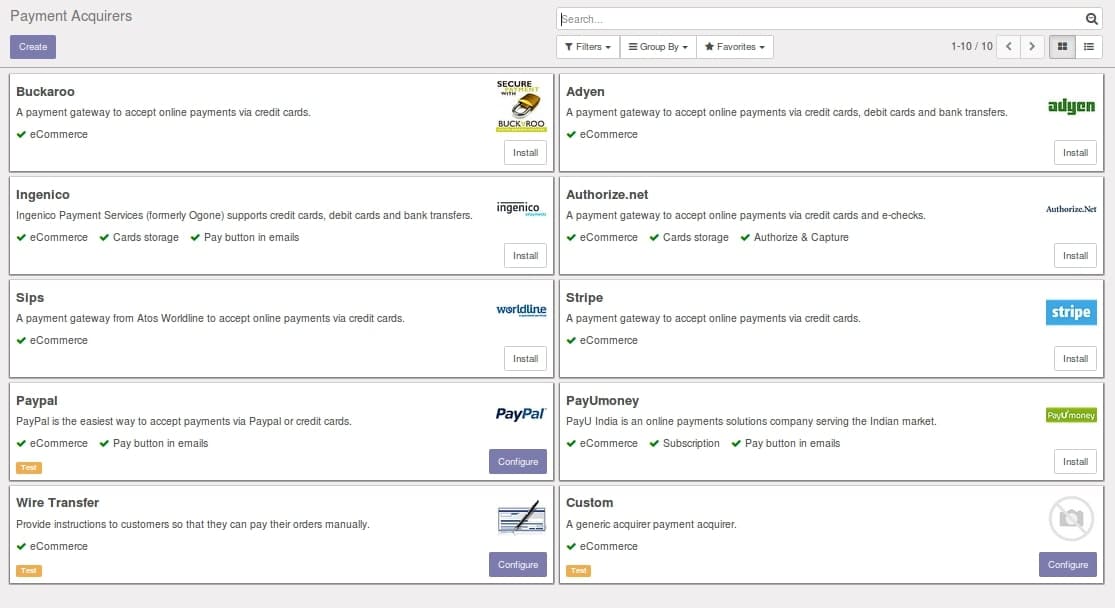This screenshot has height=608, width=1115.
Task: Configure the Paypal acquirer
Action: 518,462
